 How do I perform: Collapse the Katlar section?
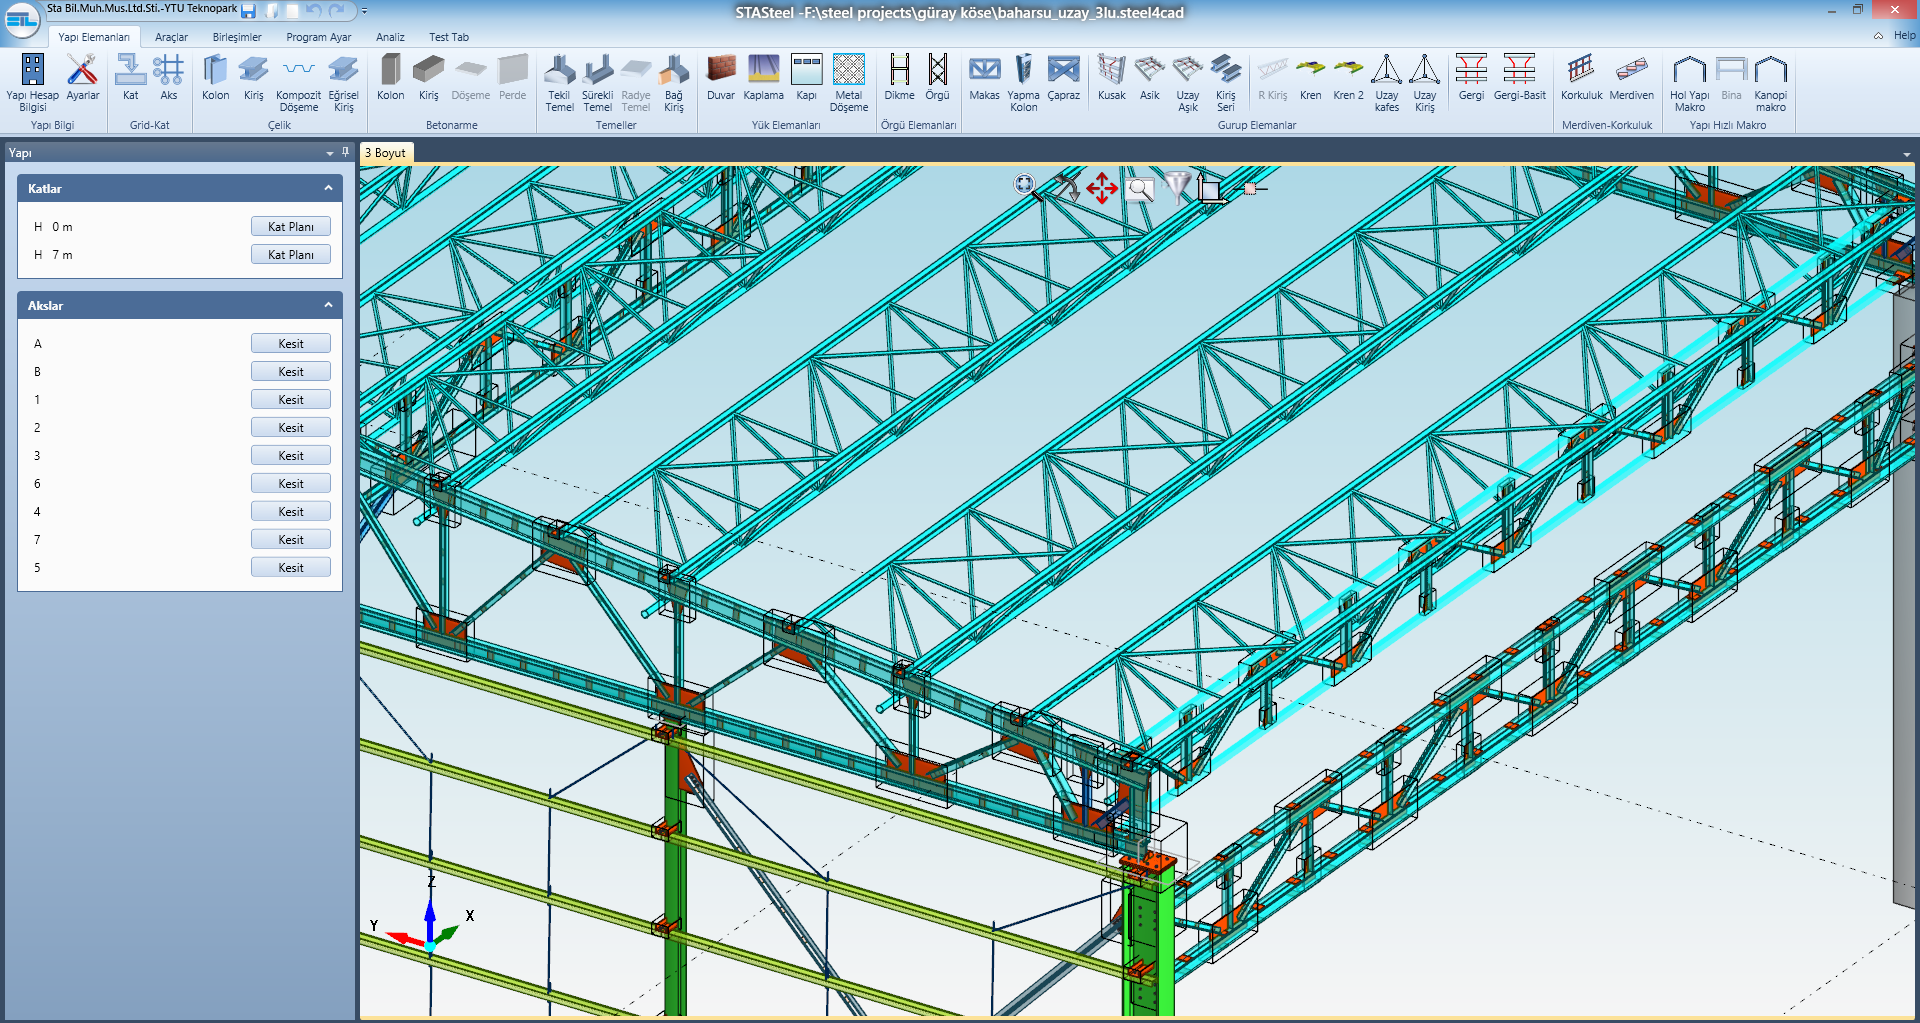coord(328,188)
